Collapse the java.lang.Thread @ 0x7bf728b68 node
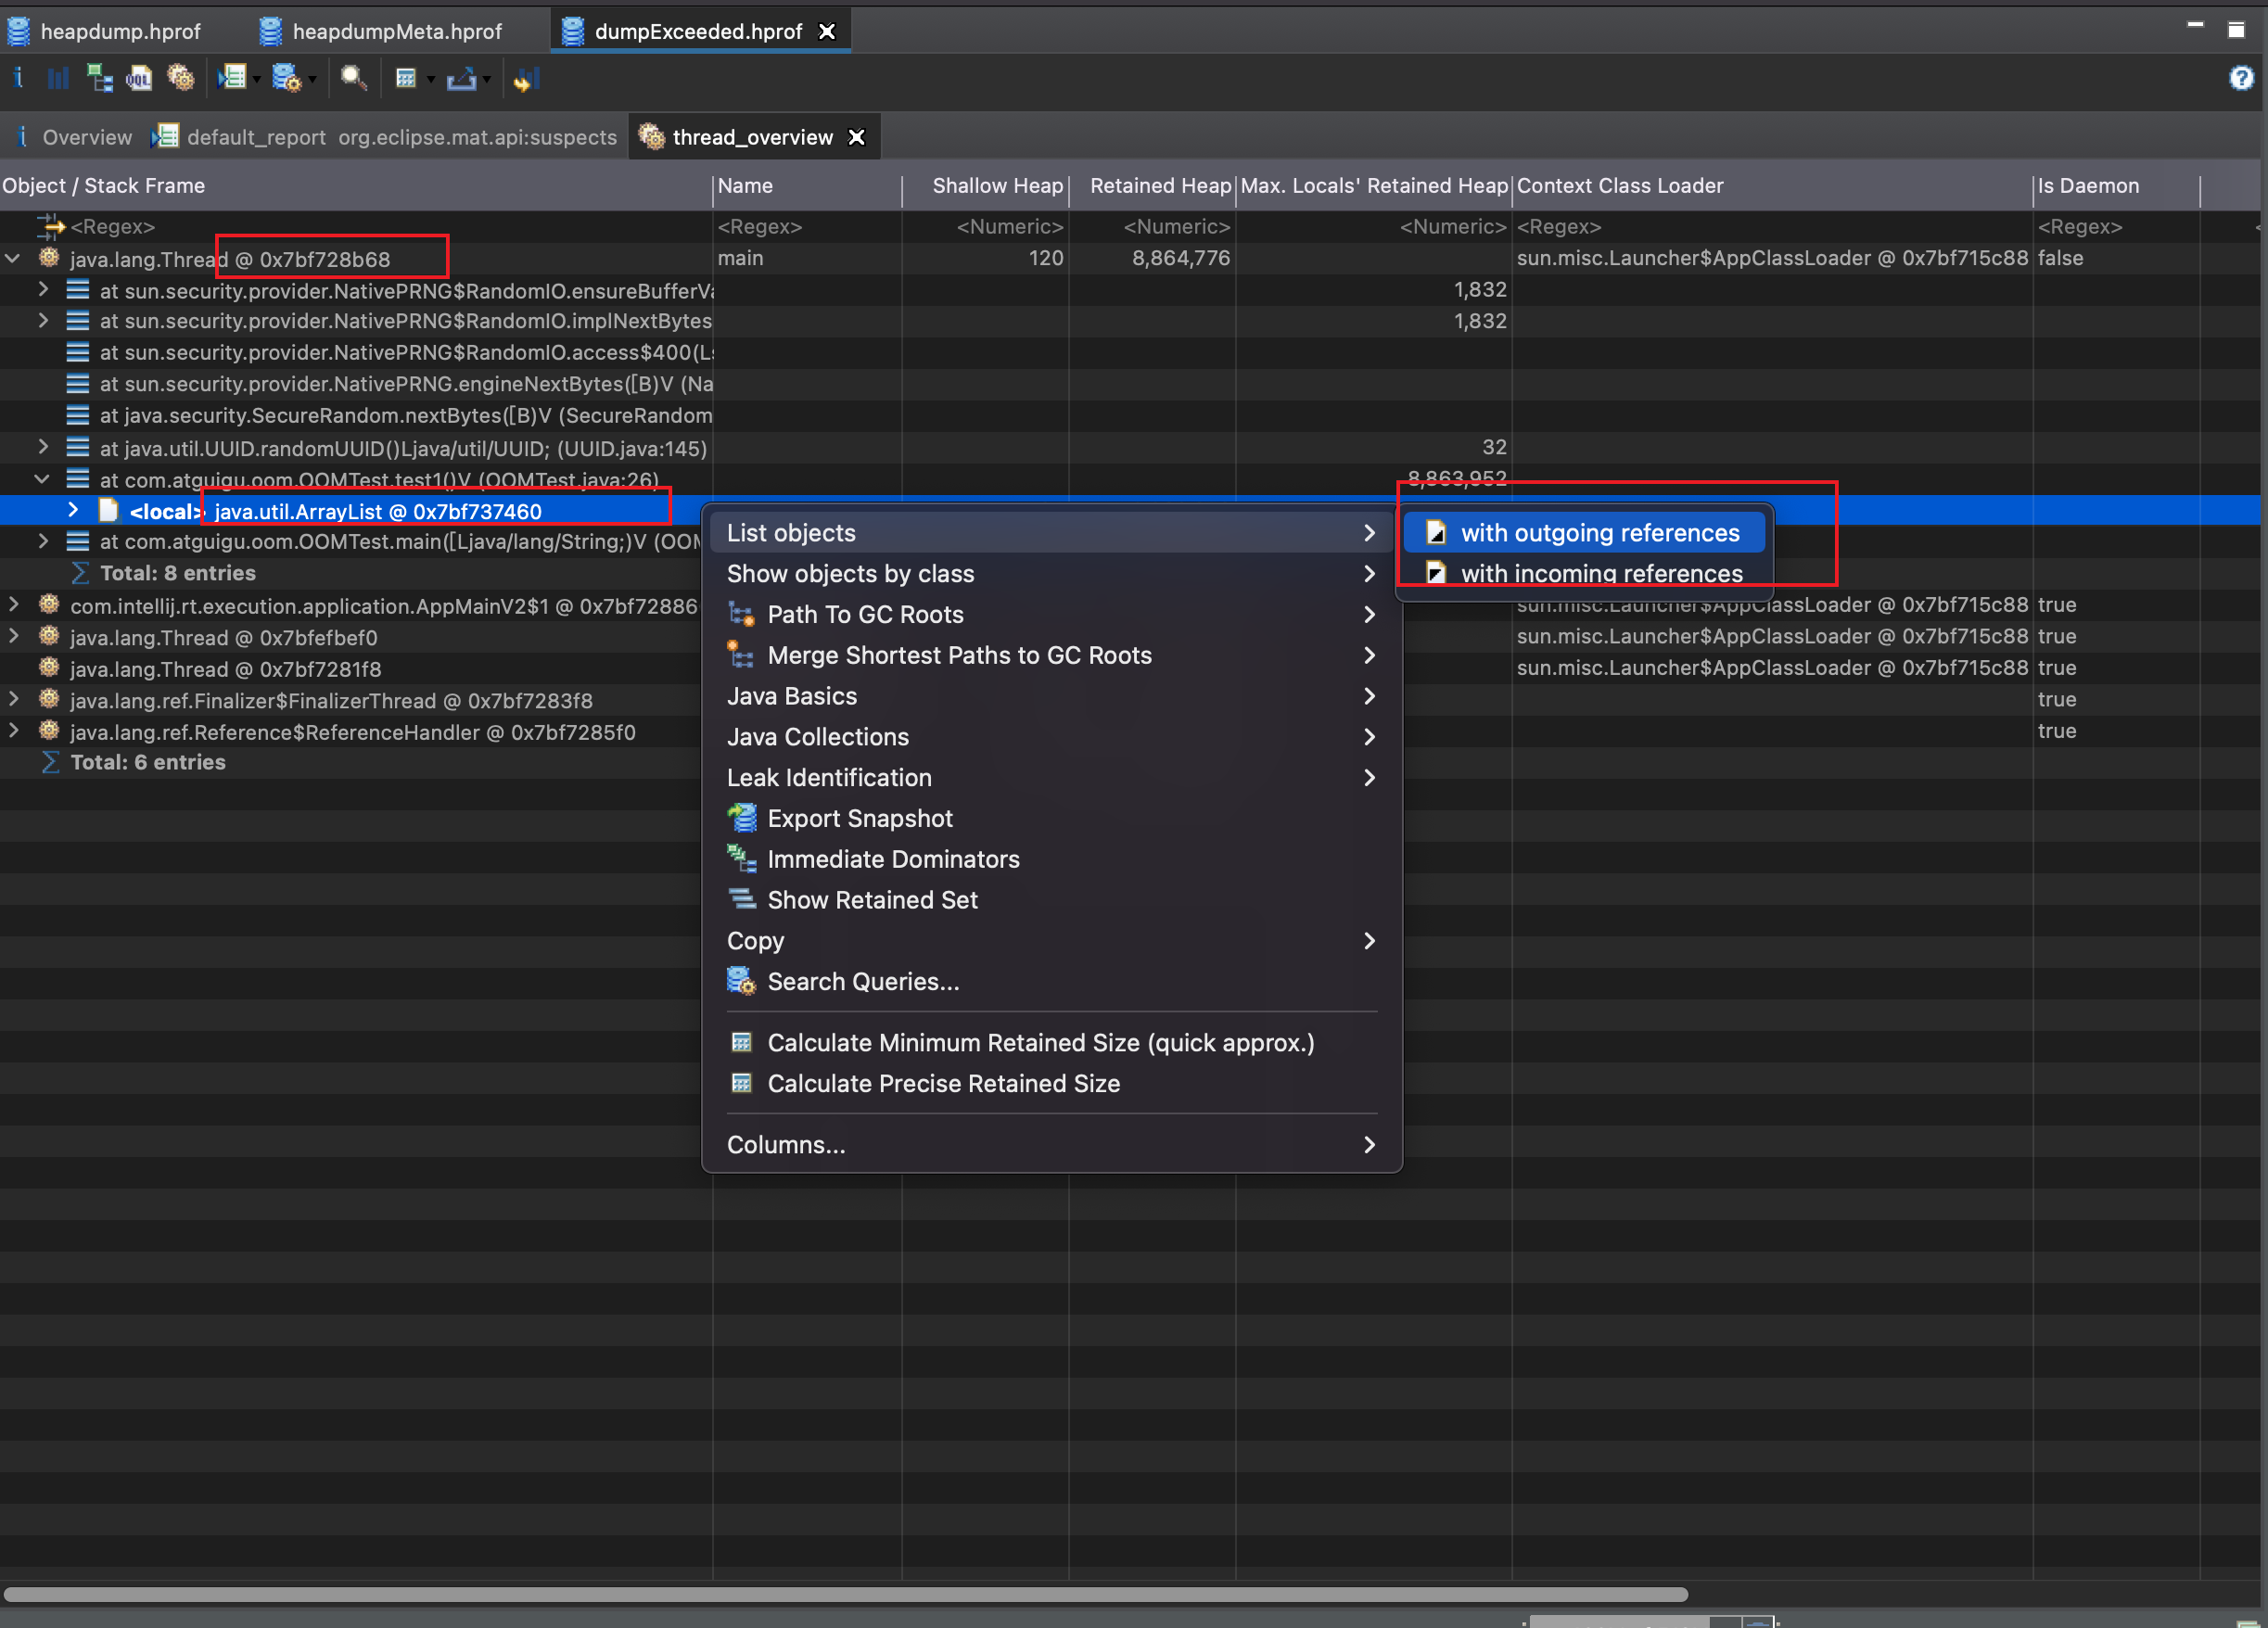Image resolution: width=2268 pixels, height=1628 pixels. tap(13, 258)
